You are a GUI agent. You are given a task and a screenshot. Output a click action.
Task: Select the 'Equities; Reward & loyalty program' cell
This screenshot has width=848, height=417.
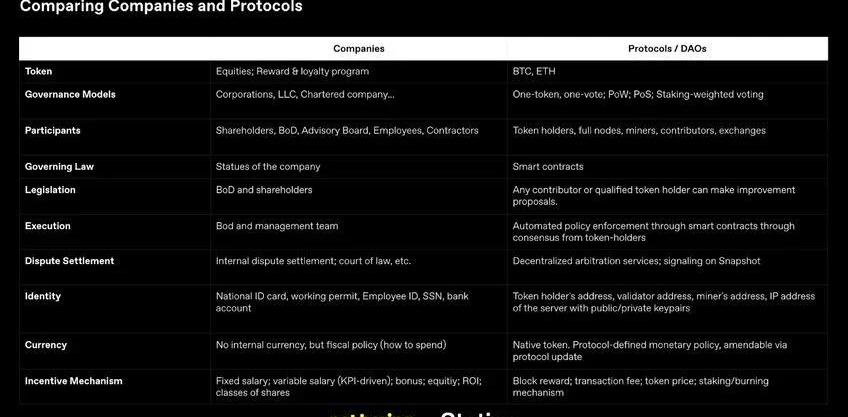point(292,72)
